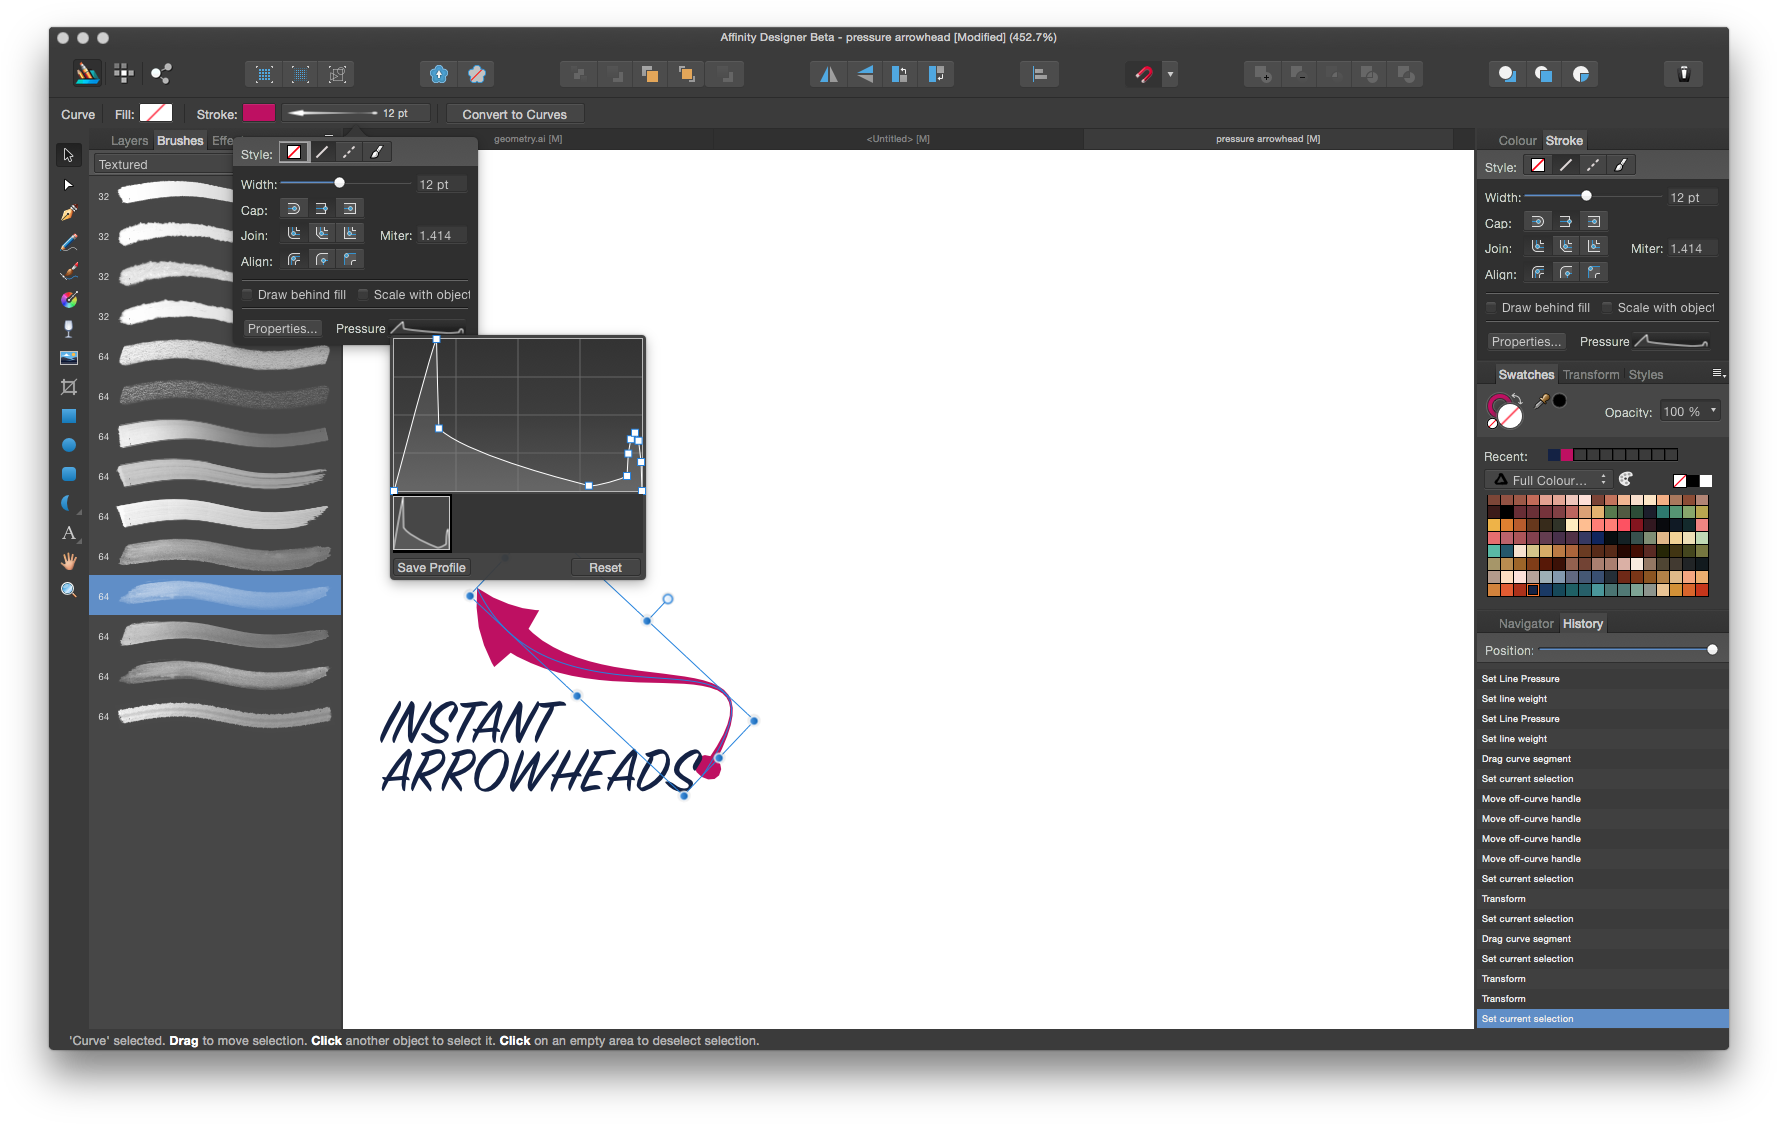Click the Flip Horizontal toolbar icon
The image size is (1777, 1124).
tap(829, 74)
